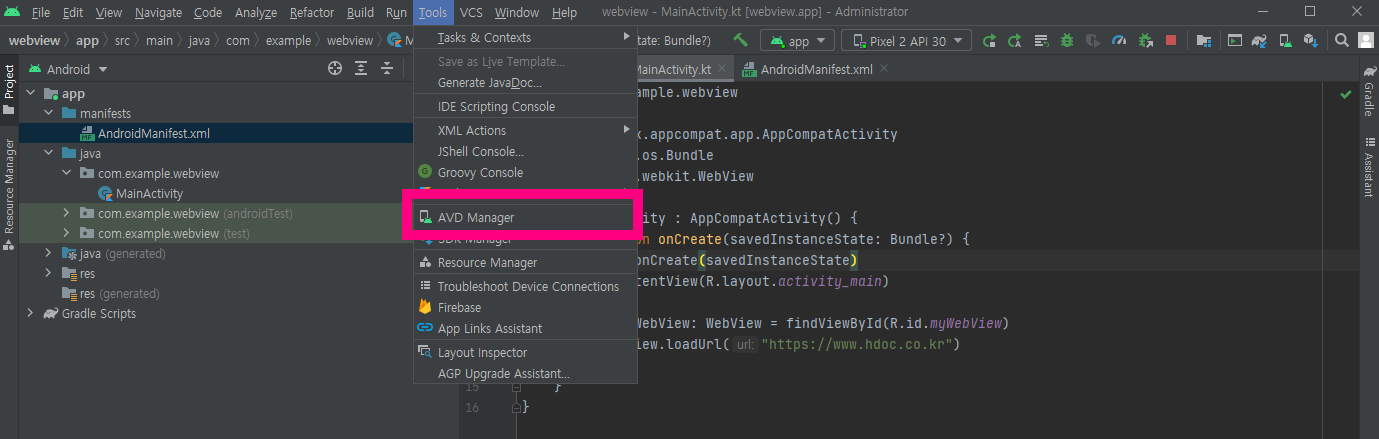Collapse the app module node
The image size is (1379, 439).
point(31,93)
